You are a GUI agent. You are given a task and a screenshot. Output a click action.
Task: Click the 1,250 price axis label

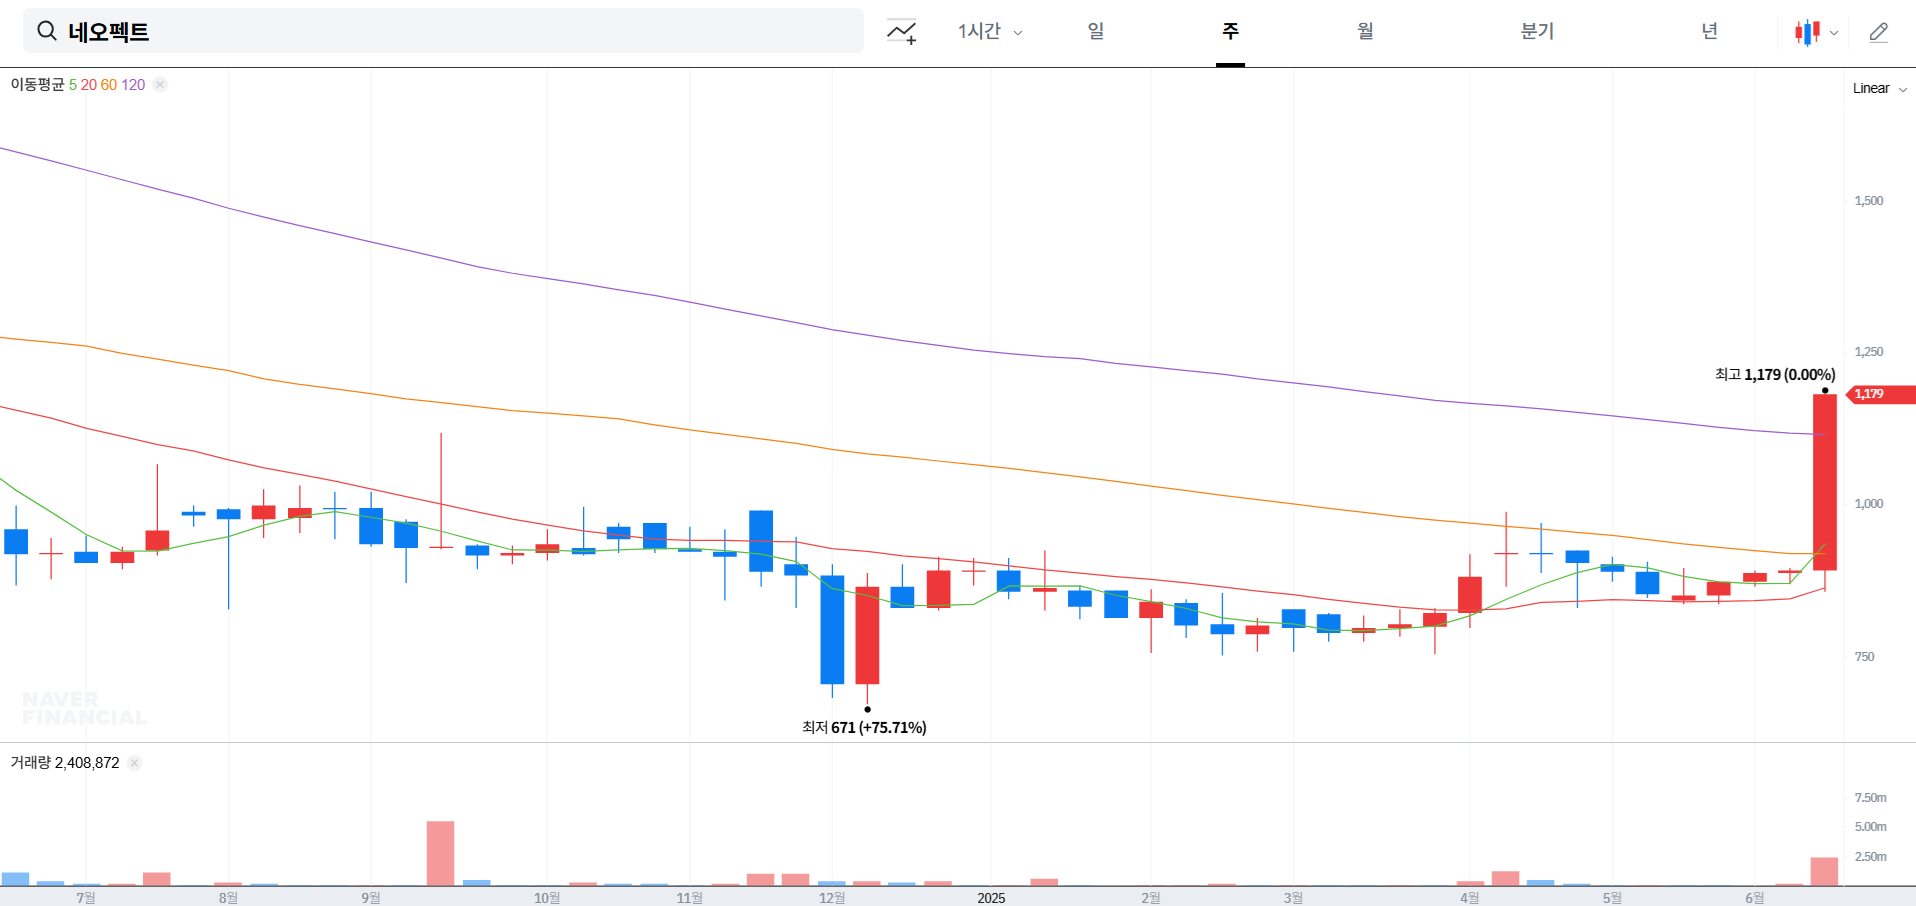click(1869, 352)
